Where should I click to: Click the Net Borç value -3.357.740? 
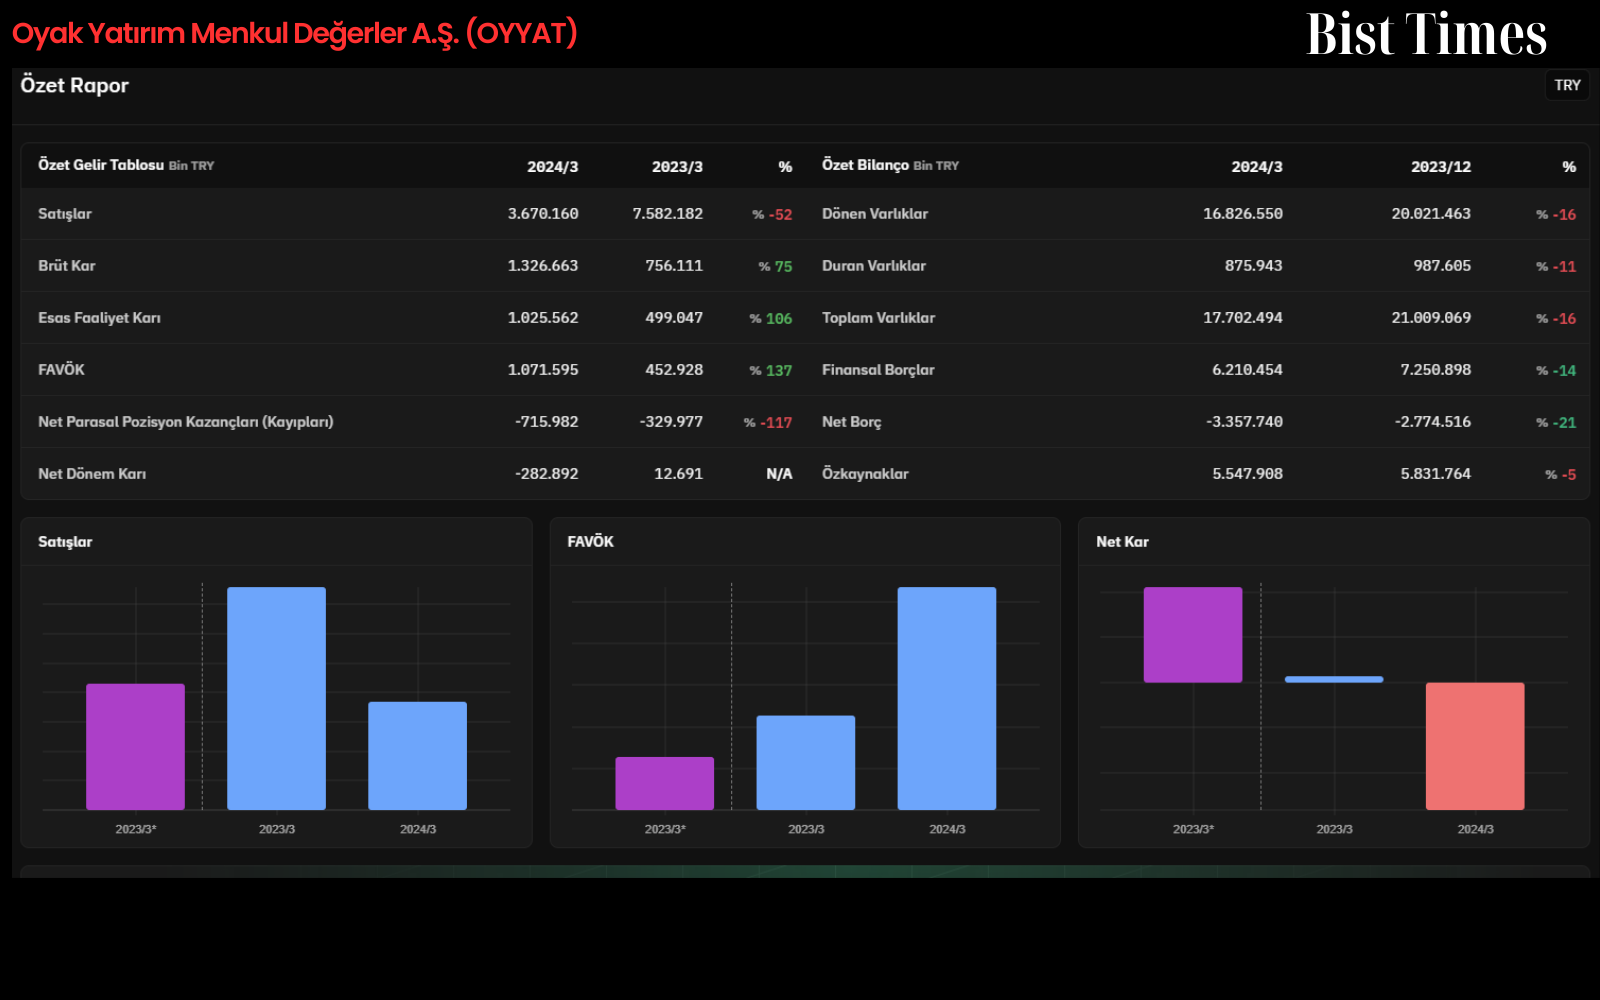coord(1245,422)
